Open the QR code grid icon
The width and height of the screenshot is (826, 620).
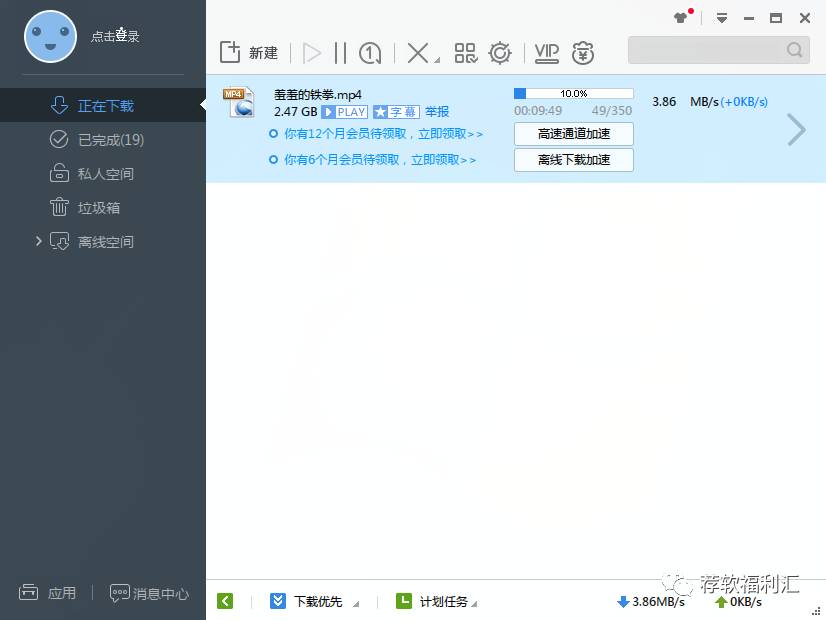click(466, 53)
